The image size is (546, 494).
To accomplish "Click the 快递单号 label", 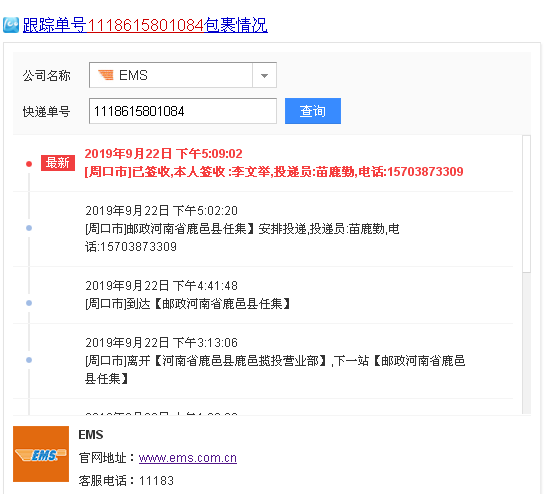I will click(46, 112).
